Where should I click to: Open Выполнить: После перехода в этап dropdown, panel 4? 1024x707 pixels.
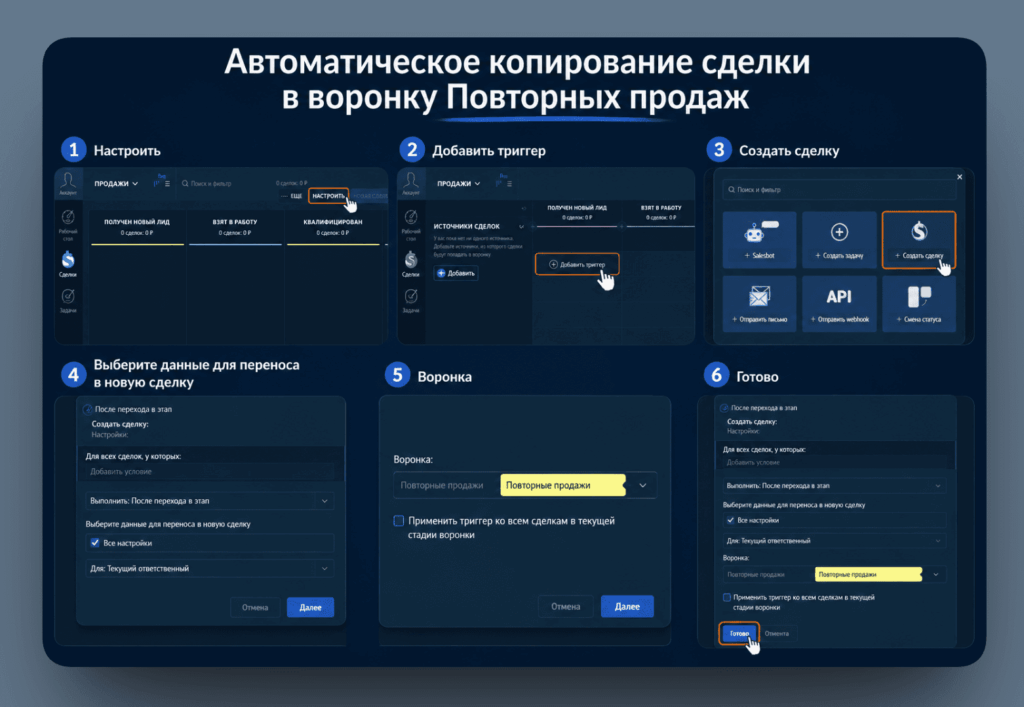(x=209, y=501)
